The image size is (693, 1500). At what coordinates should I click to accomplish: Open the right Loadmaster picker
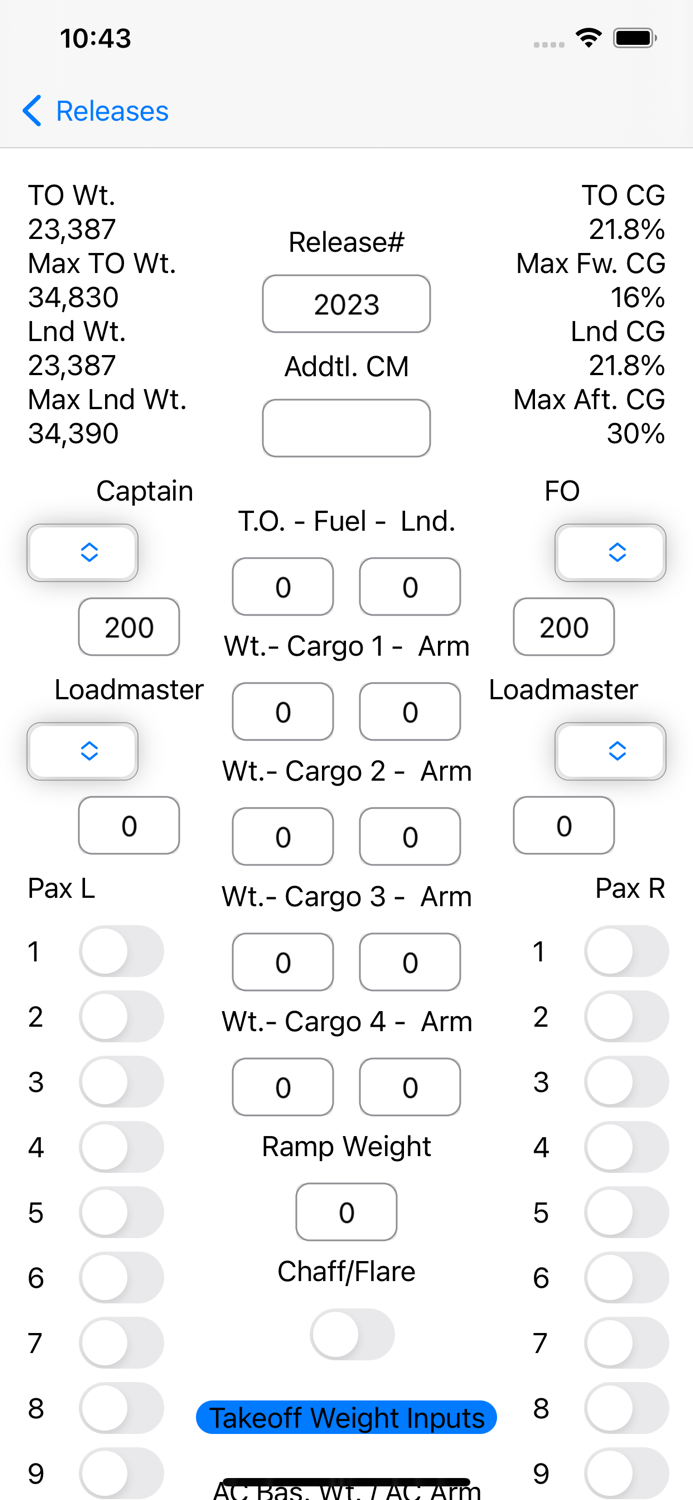click(610, 751)
